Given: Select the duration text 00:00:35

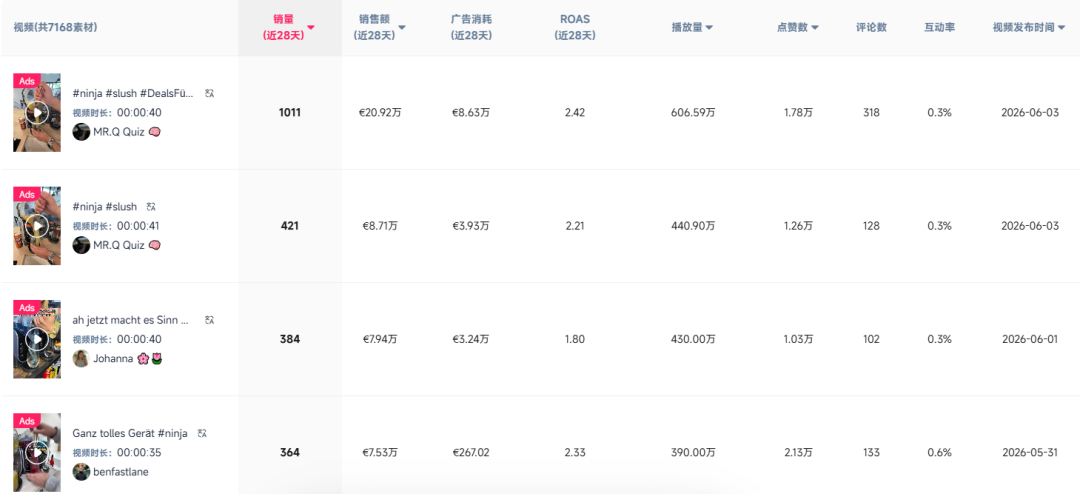Looking at the screenshot, I should point(139,453).
